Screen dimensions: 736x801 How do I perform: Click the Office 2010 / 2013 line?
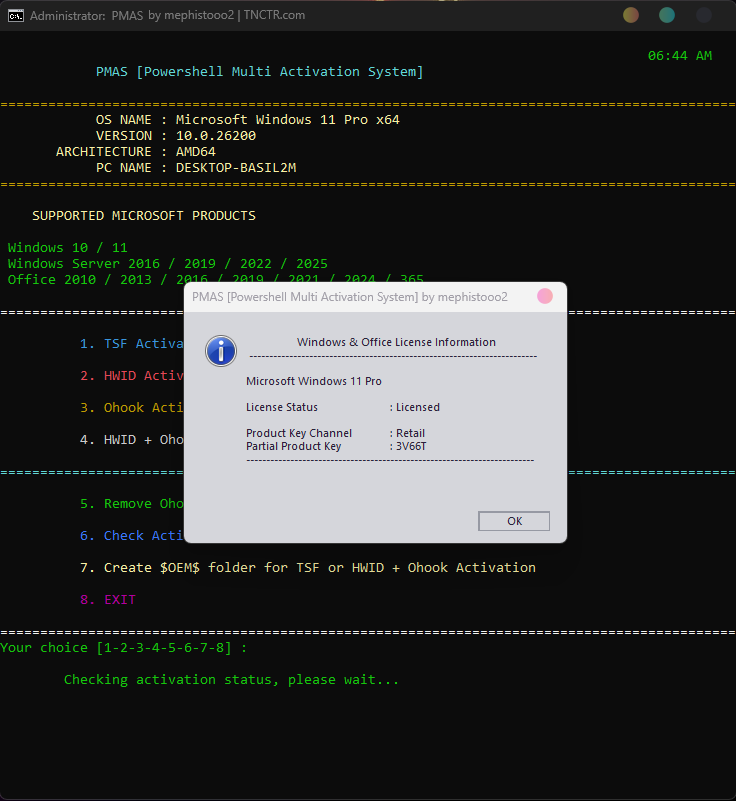click(216, 279)
